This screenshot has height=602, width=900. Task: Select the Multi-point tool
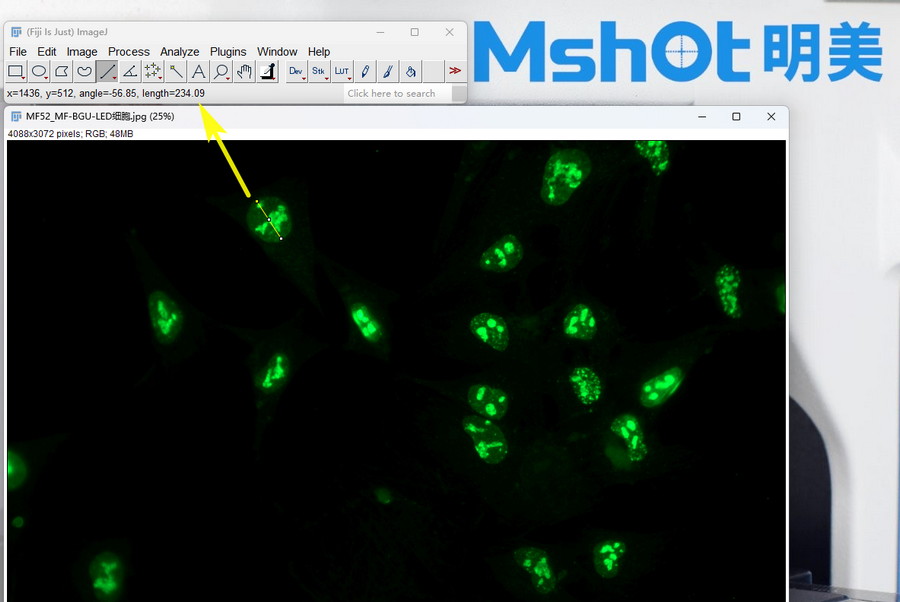pyautogui.click(x=153, y=71)
